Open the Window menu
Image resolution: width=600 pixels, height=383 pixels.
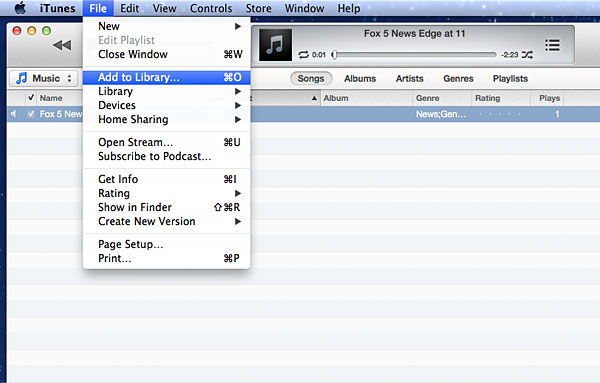(x=304, y=8)
